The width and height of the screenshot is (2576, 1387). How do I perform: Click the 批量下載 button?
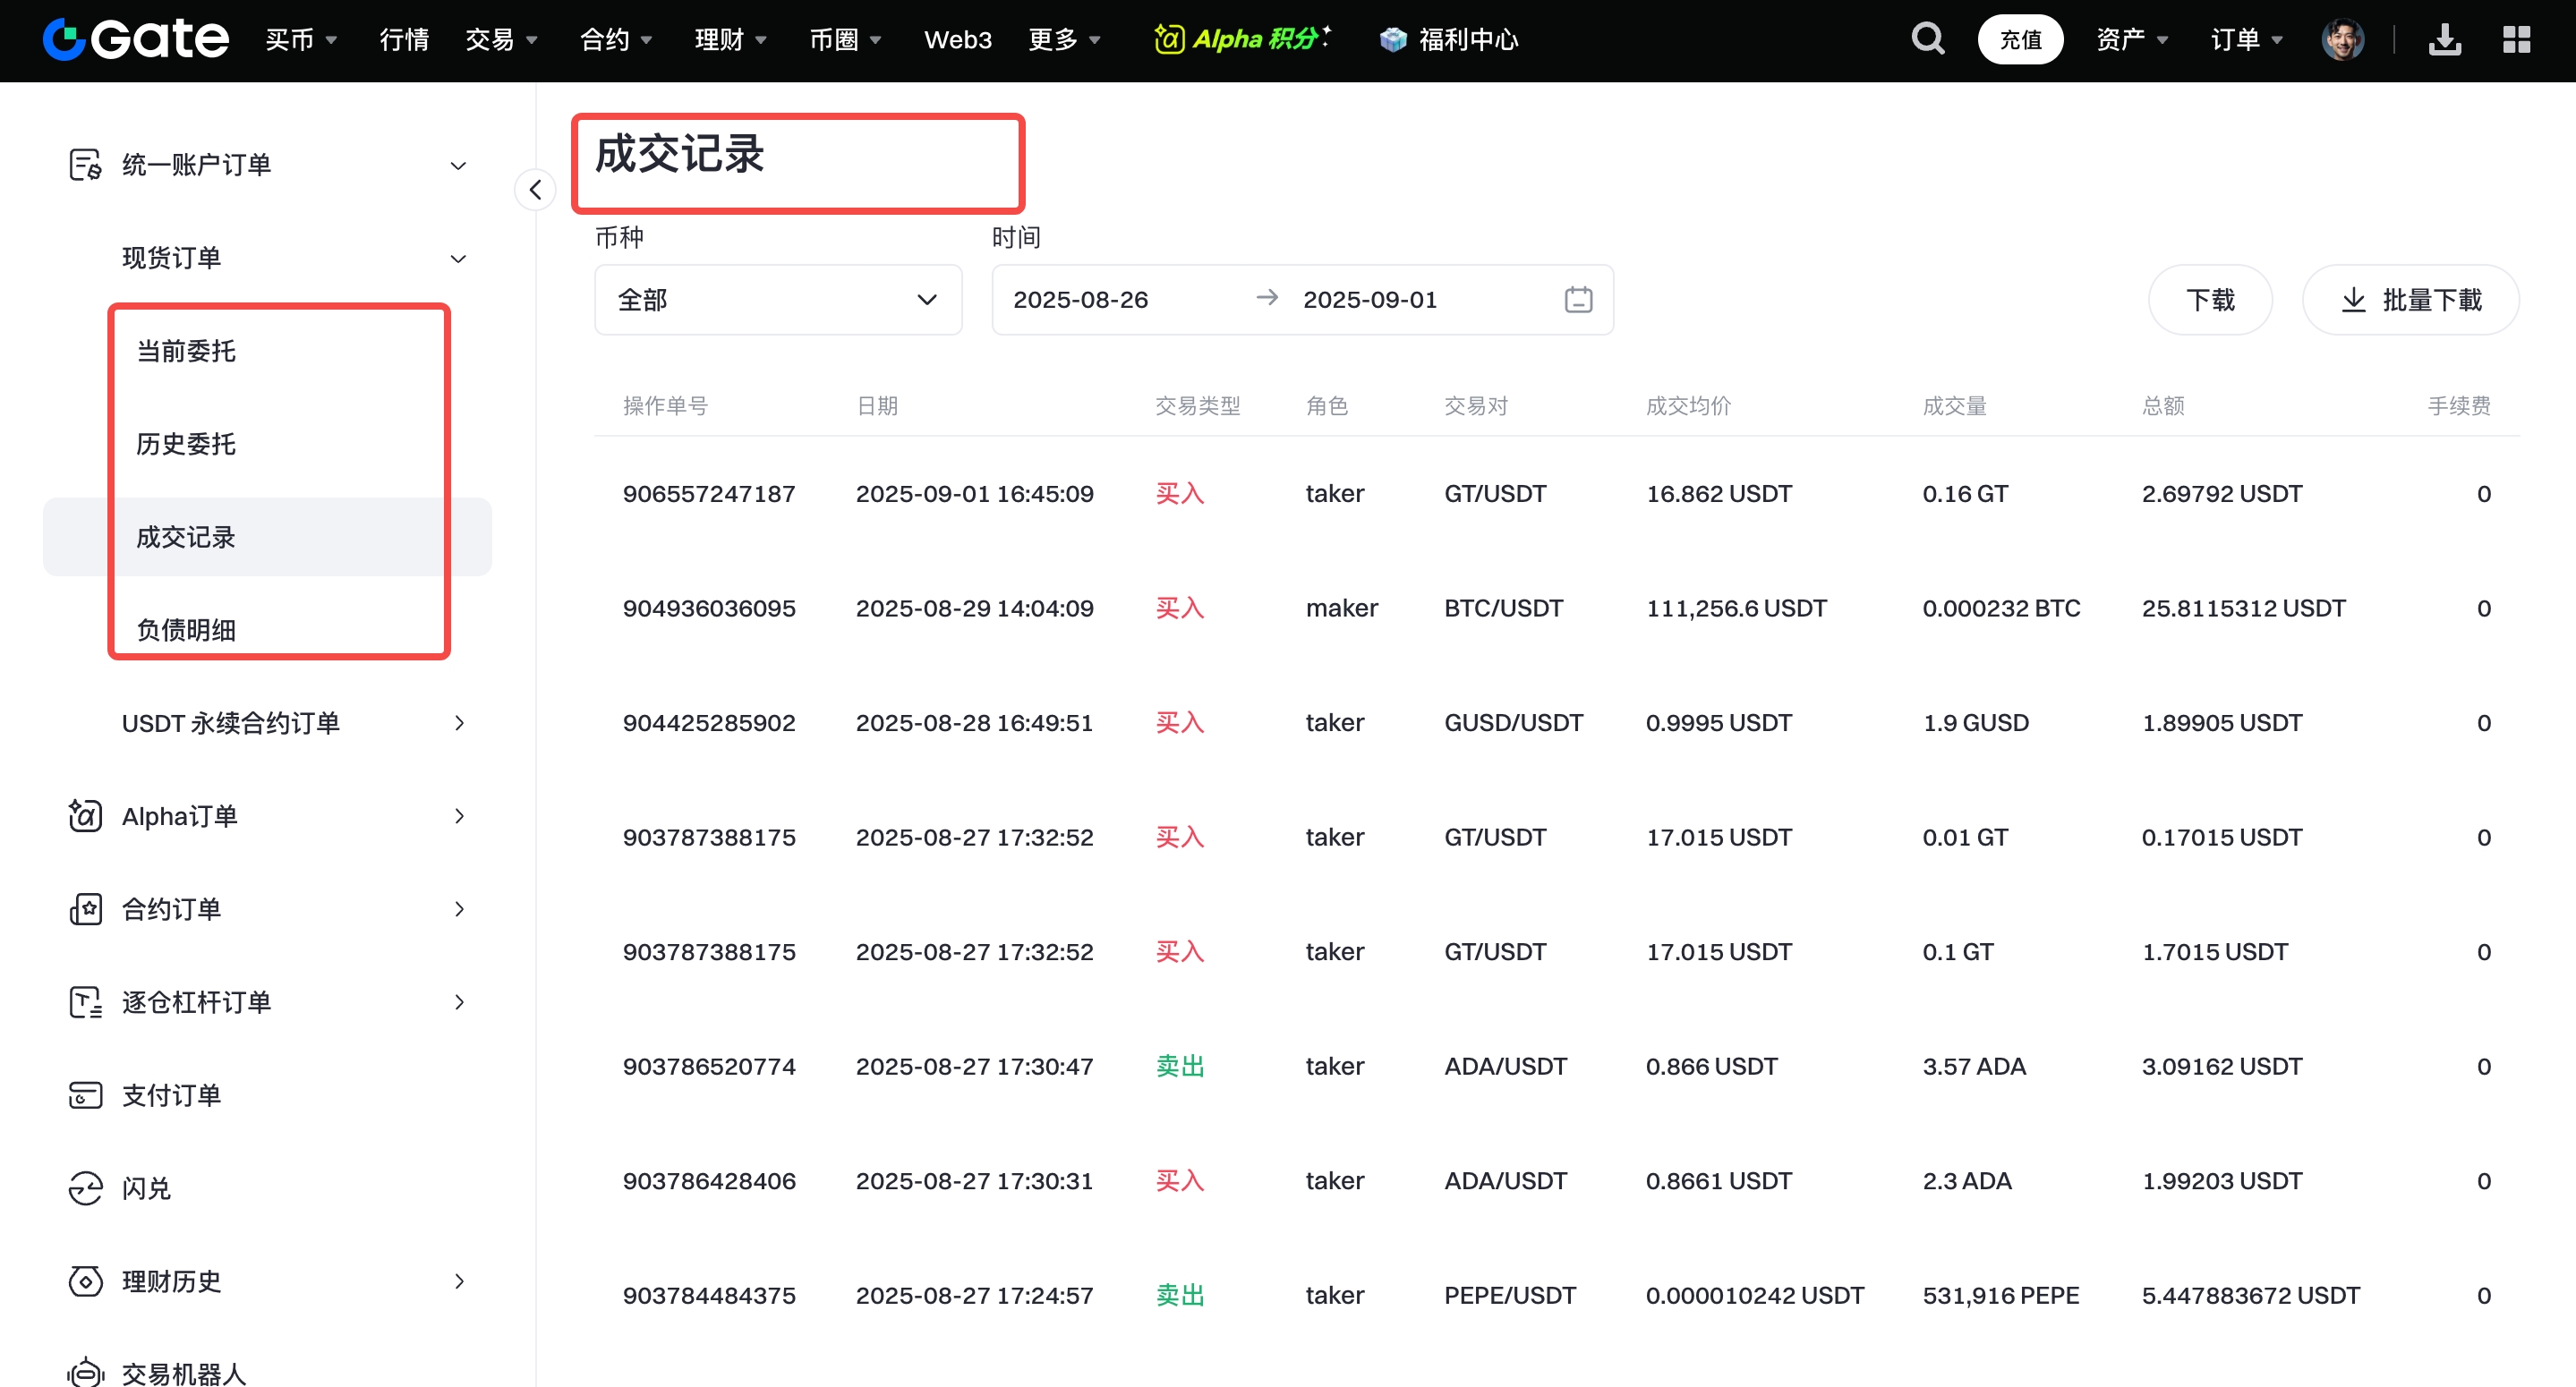tap(2410, 299)
